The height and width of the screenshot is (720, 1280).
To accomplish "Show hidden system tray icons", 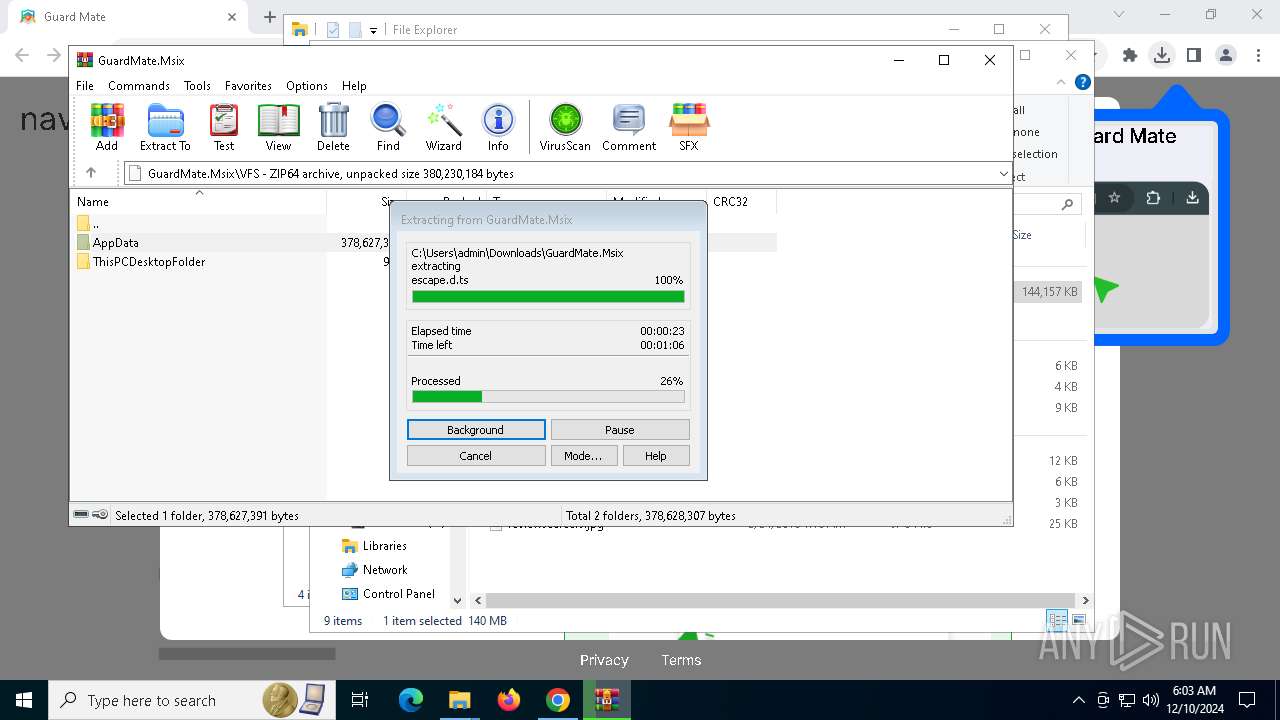I will [1078, 700].
